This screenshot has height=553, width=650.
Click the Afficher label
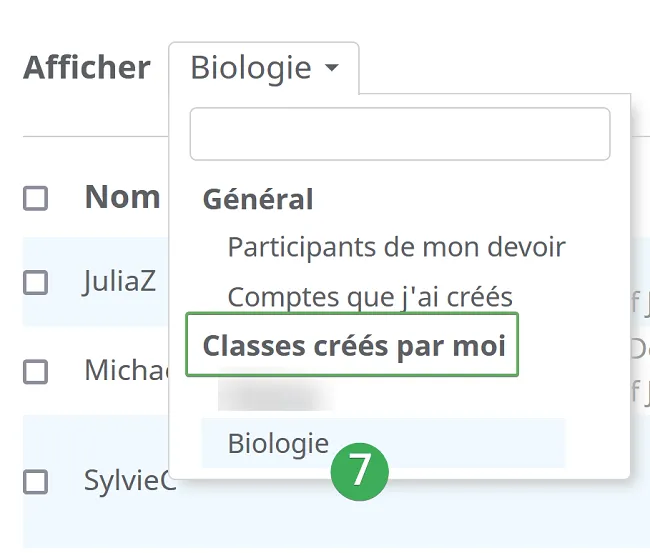pos(87,67)
